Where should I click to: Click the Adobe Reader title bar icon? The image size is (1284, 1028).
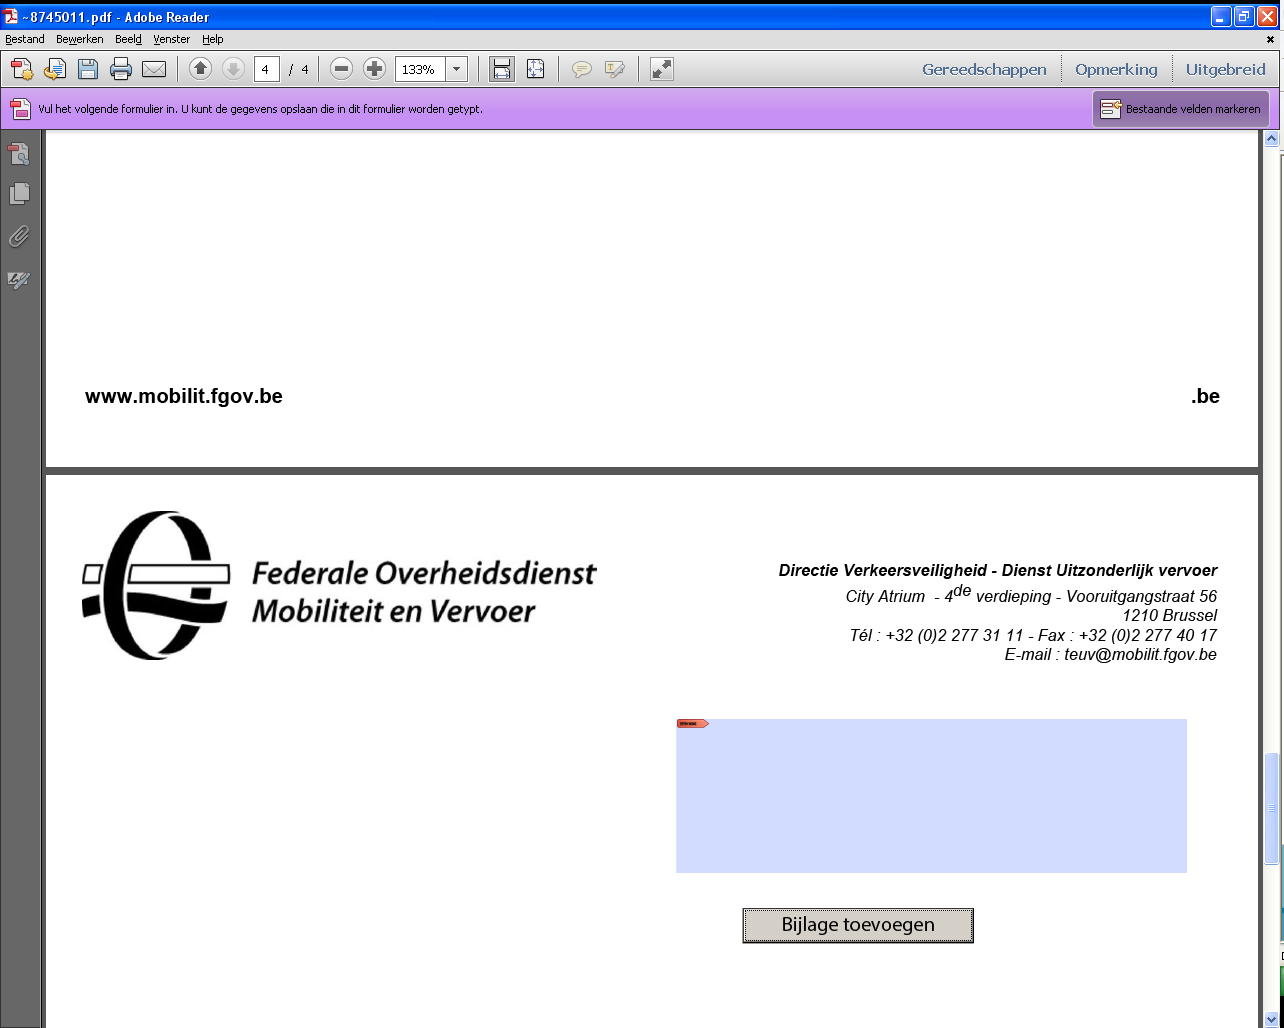[x=12, y=16]
